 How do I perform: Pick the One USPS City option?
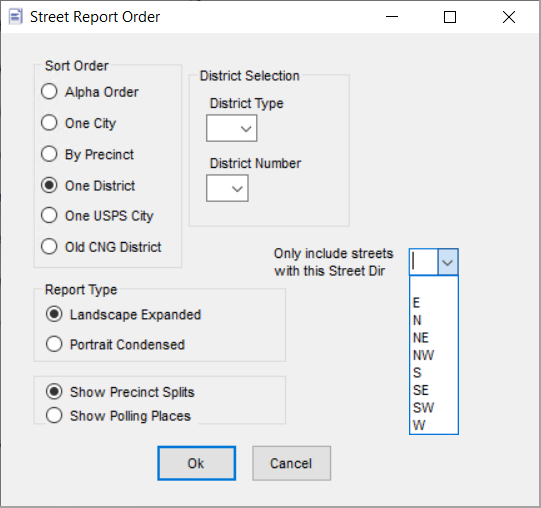pos(49,215)
